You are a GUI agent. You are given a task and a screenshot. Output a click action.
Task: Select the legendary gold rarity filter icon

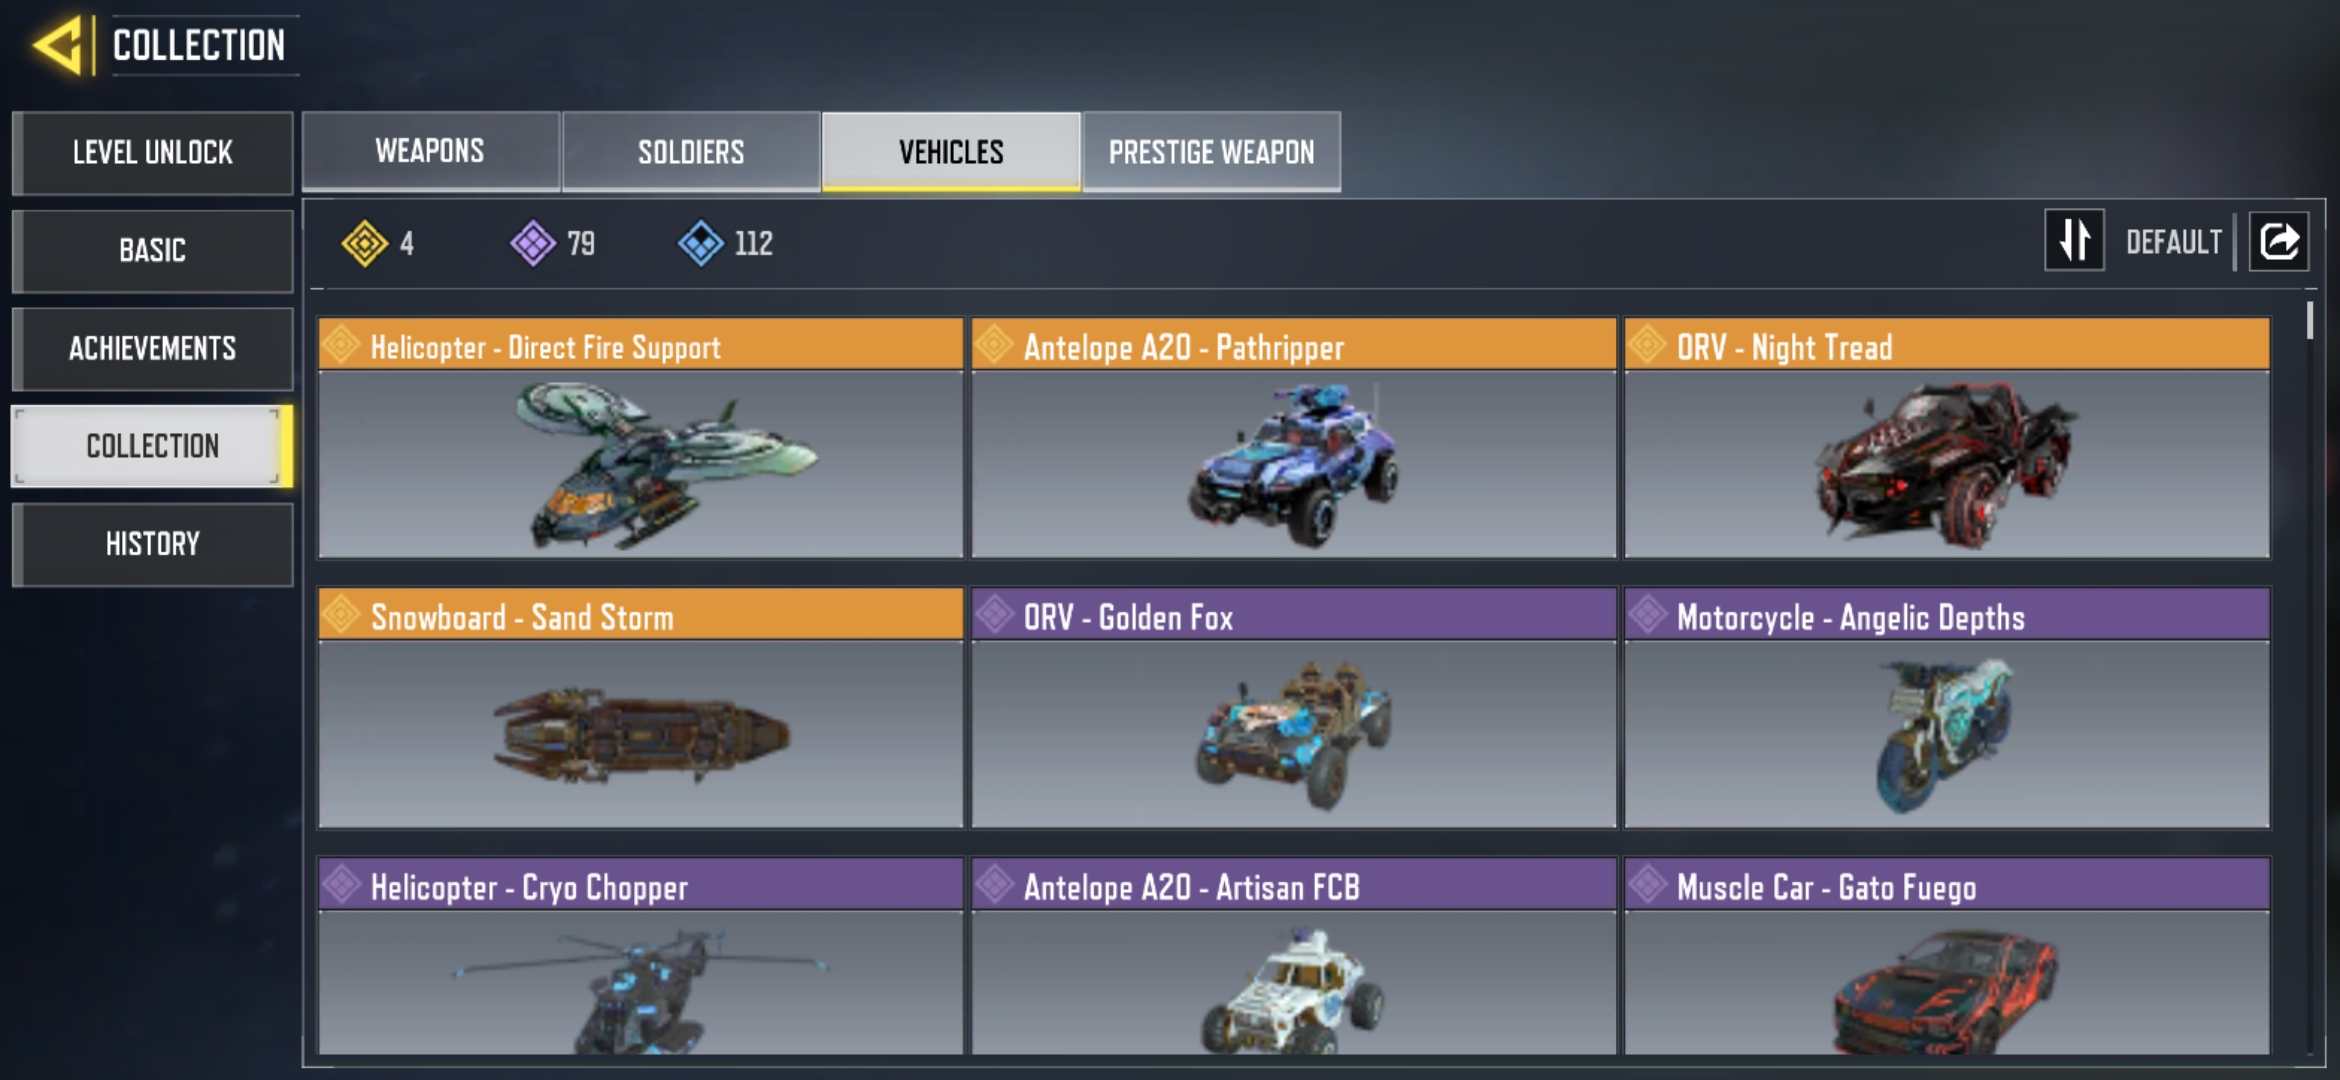point(364,243)
